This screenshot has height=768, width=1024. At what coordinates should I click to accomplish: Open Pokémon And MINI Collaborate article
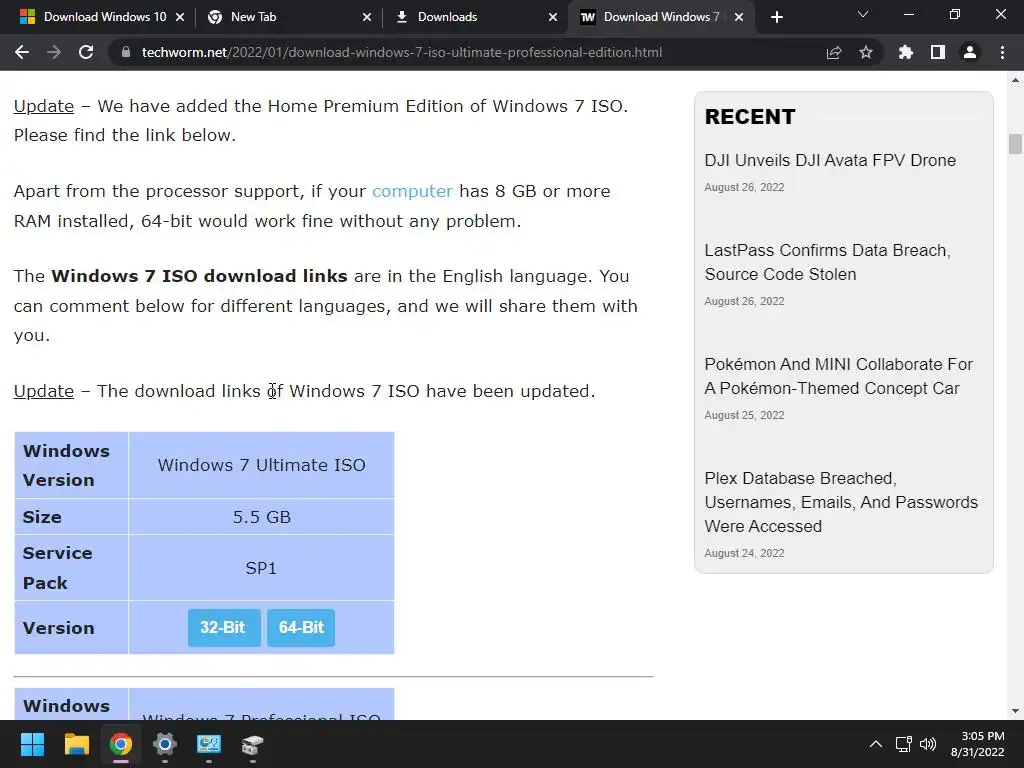pos(839,376)
